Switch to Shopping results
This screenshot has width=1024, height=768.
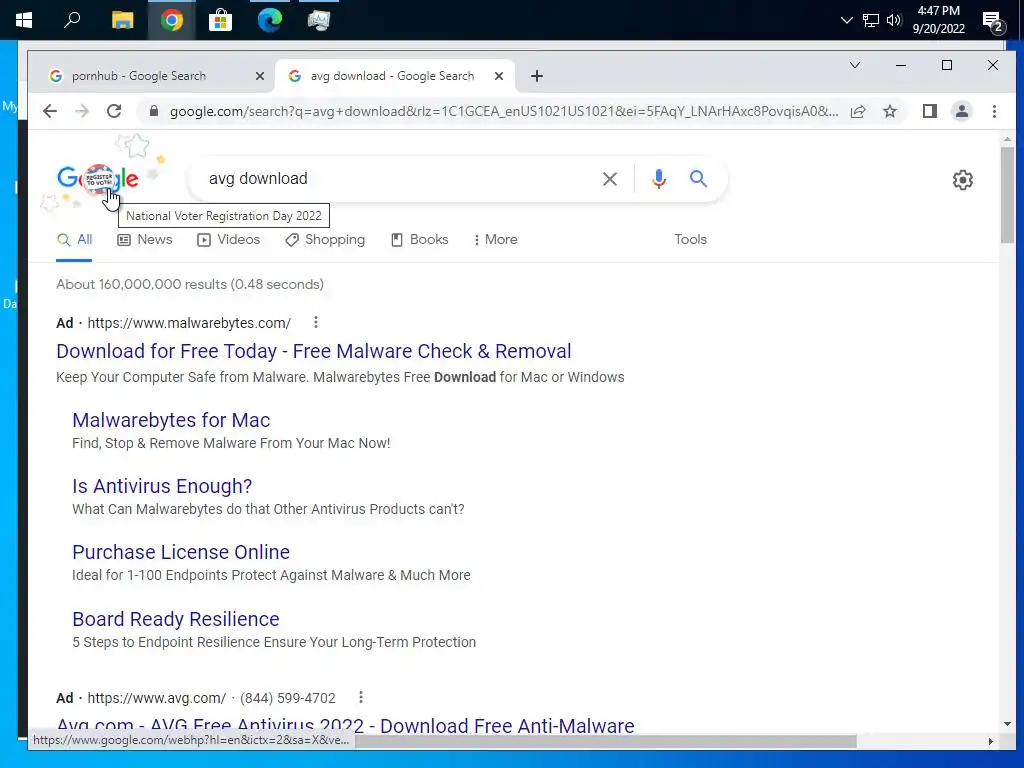[325, 240]
